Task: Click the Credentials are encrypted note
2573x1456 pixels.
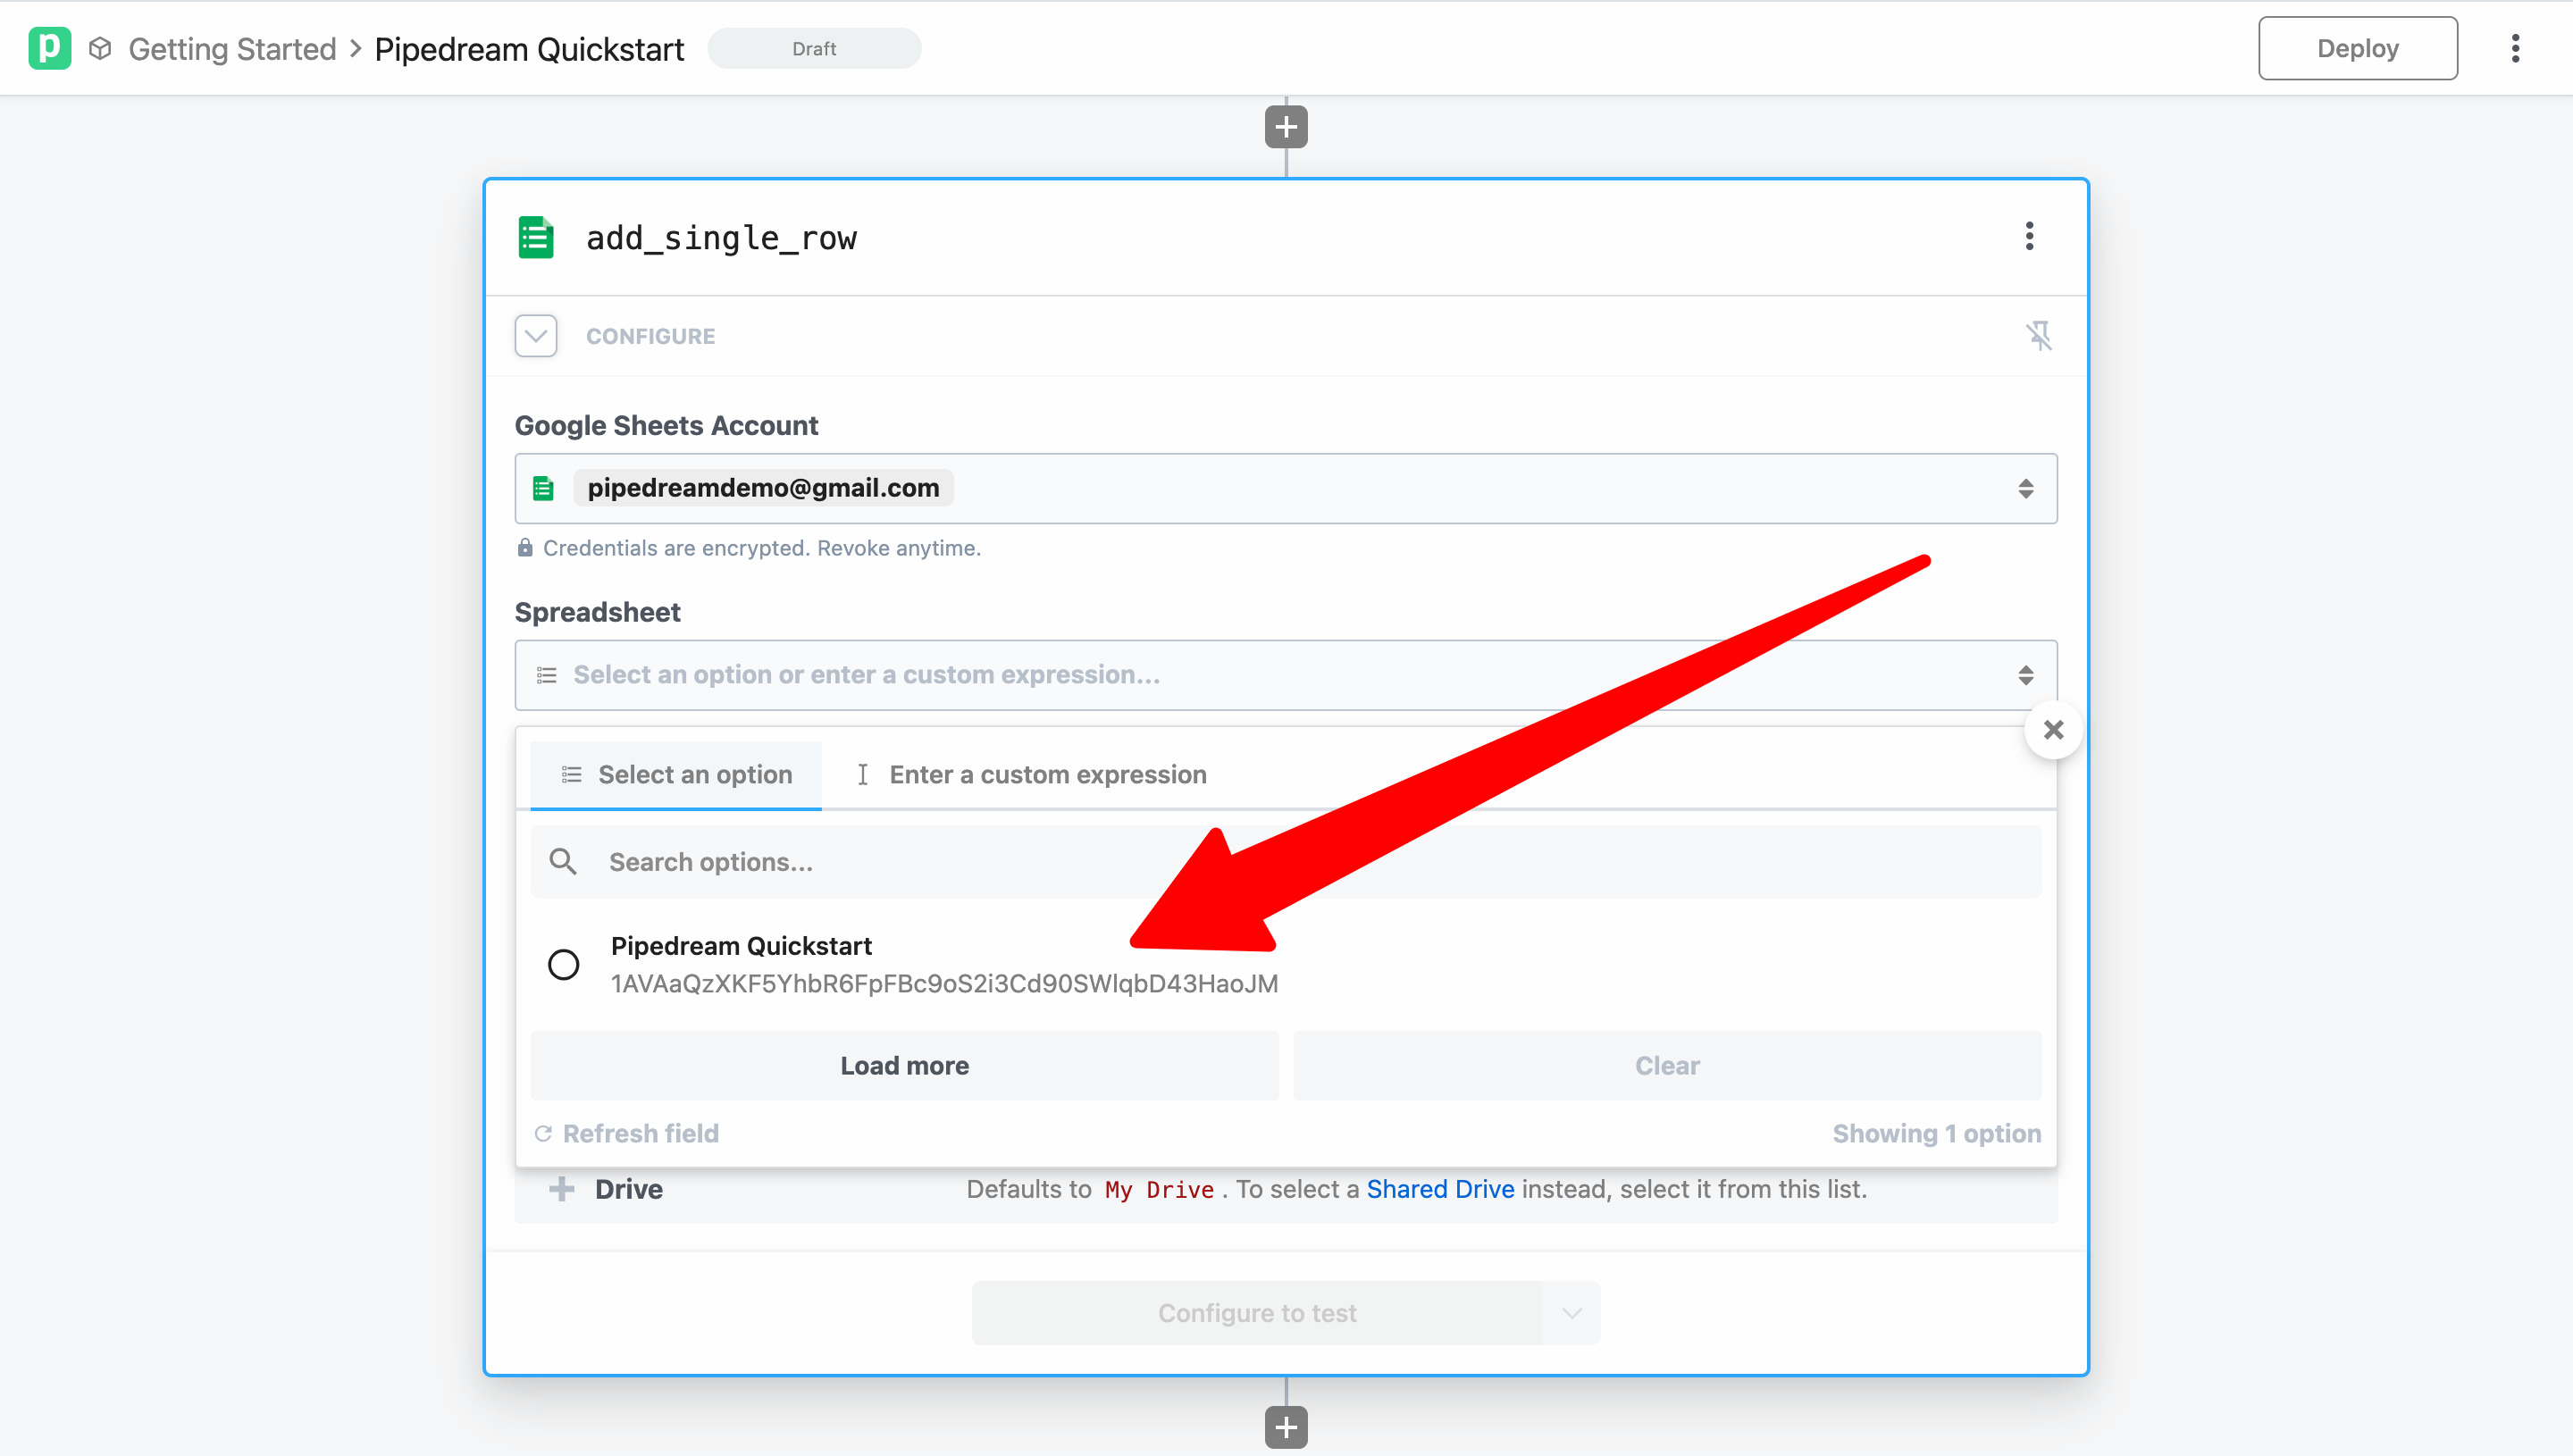Action: pyautogui.click(x=762, y=548)
